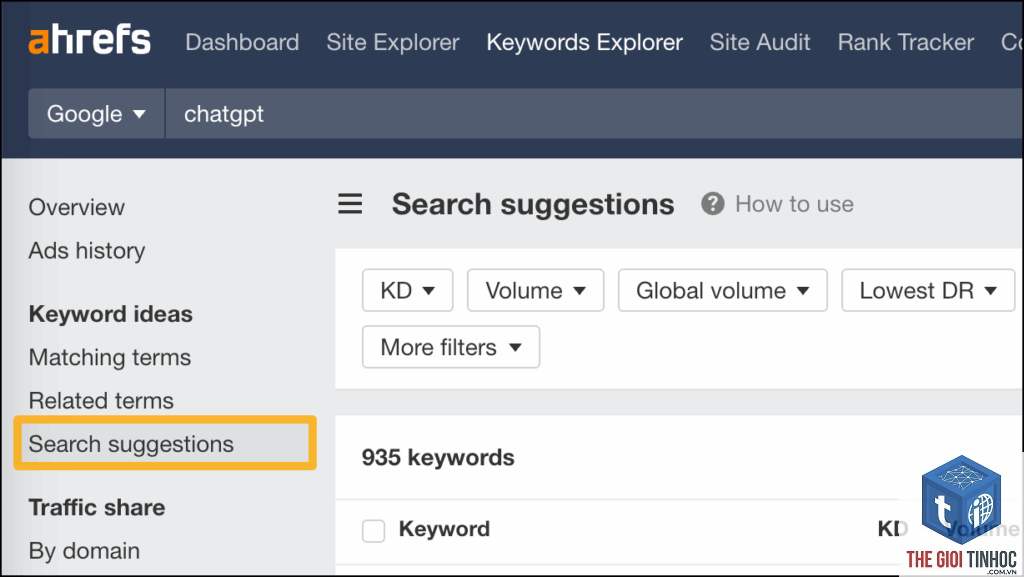
Task: Open the Global volume filter
Action: click(x=723, y=290)
